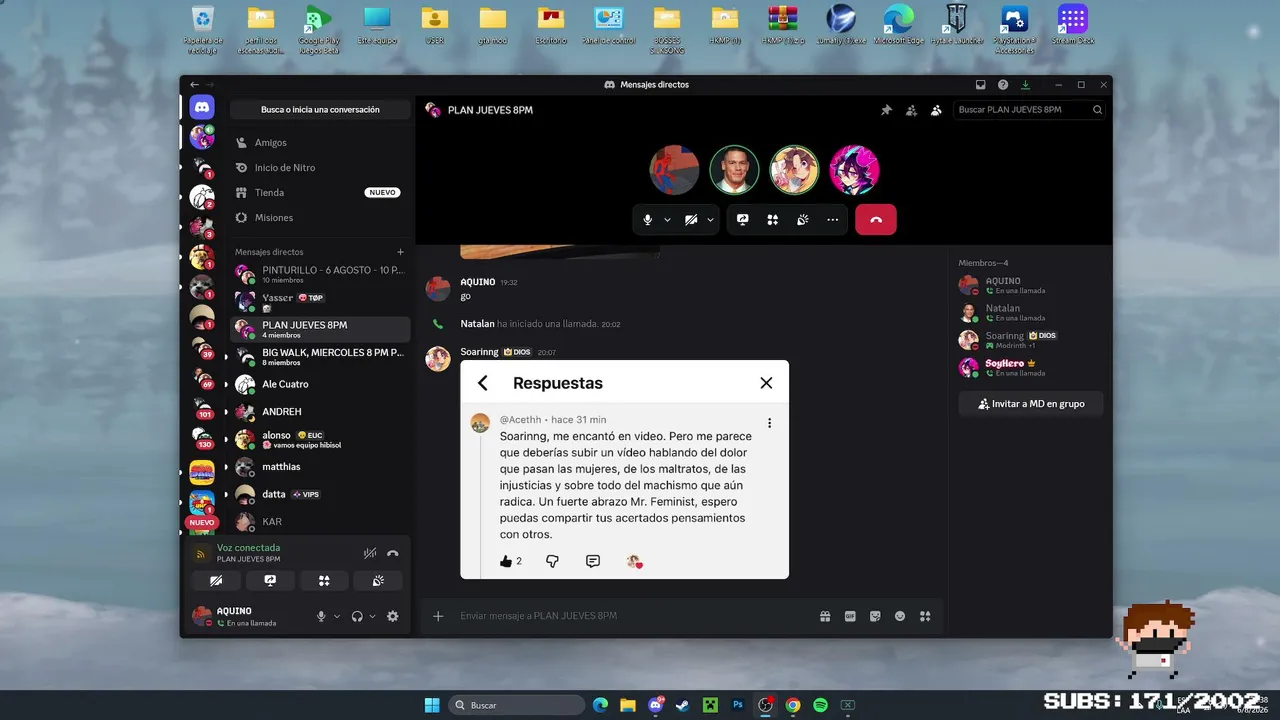This screenshot has width=1280, height=720.
Task: Open soundboard button in voice panel
Action: coord(378,580)
